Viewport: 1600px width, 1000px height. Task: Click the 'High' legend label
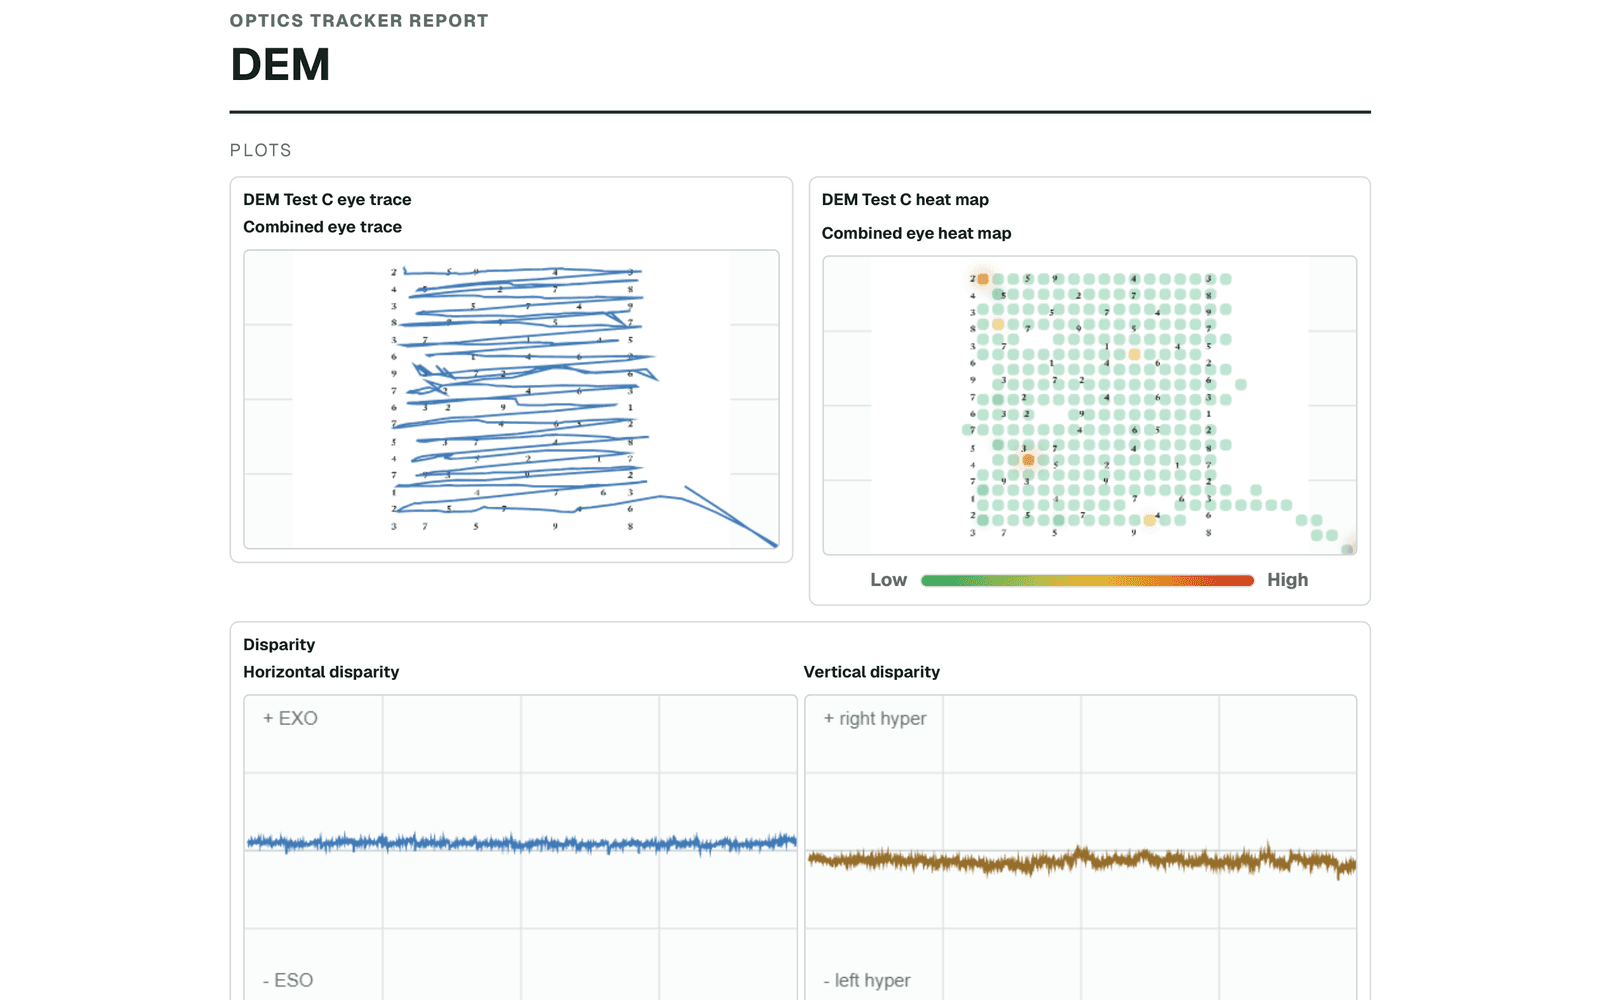[x=1287, y=580]
